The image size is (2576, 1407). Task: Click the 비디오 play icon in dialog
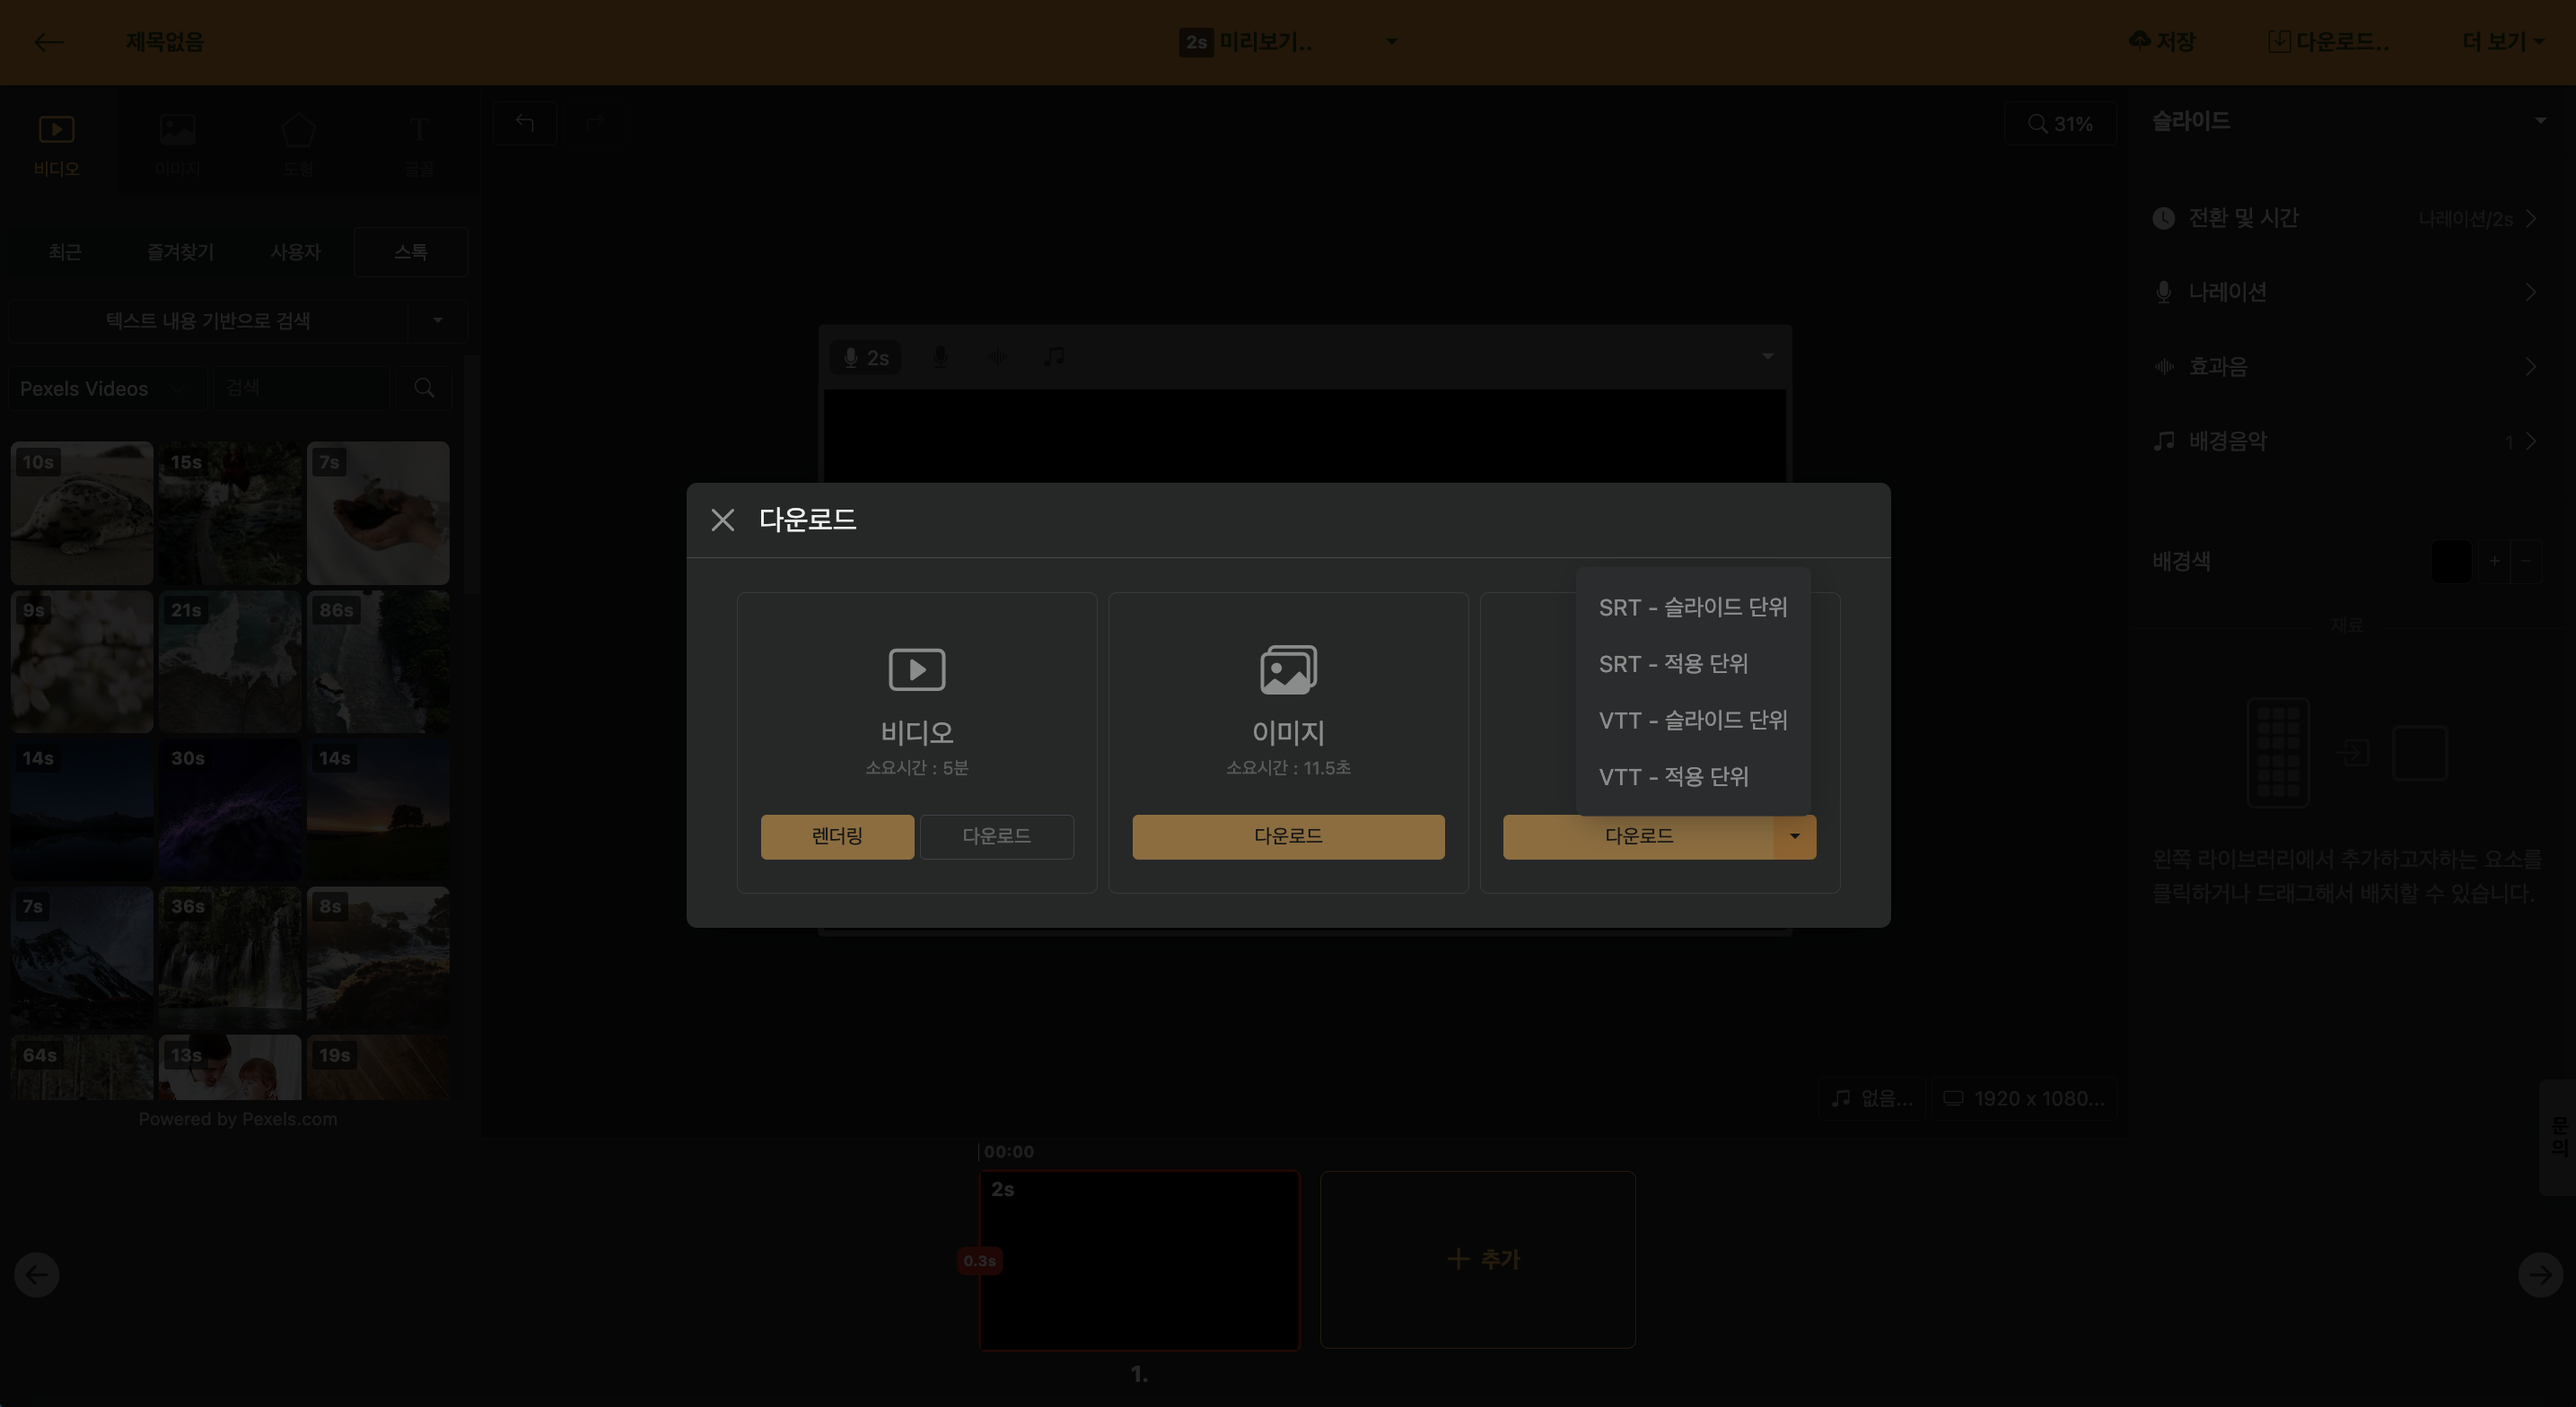pyautogui.click(x=916, y=669)
